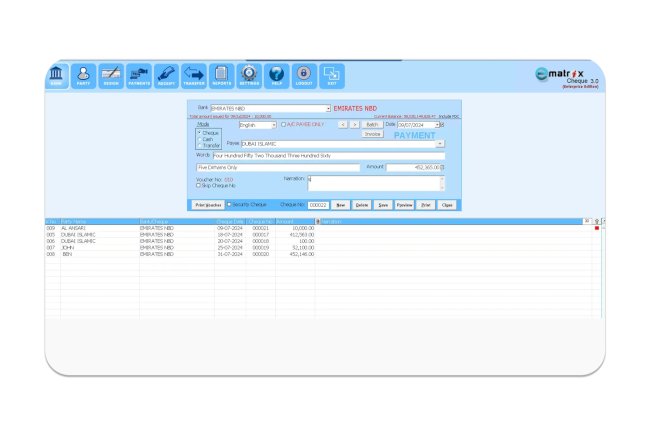Click the Logout padlock icon
650x433 pixels.
(304, 76)
